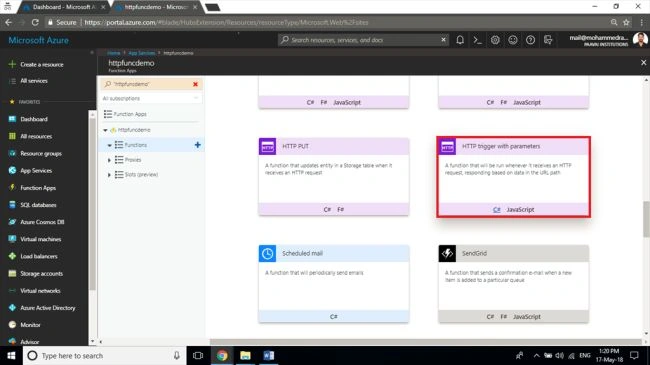This screenshot has height=365, width=650.
Task: Open Word from the taskbar
Action: pos(269,355)
